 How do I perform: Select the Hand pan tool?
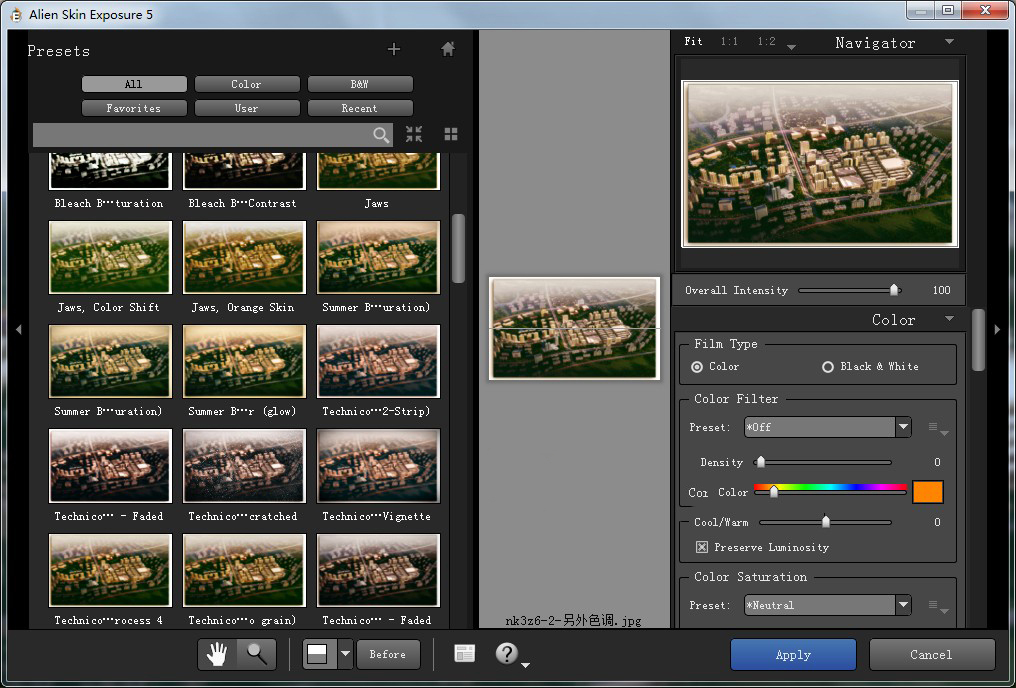coord(217,654)
